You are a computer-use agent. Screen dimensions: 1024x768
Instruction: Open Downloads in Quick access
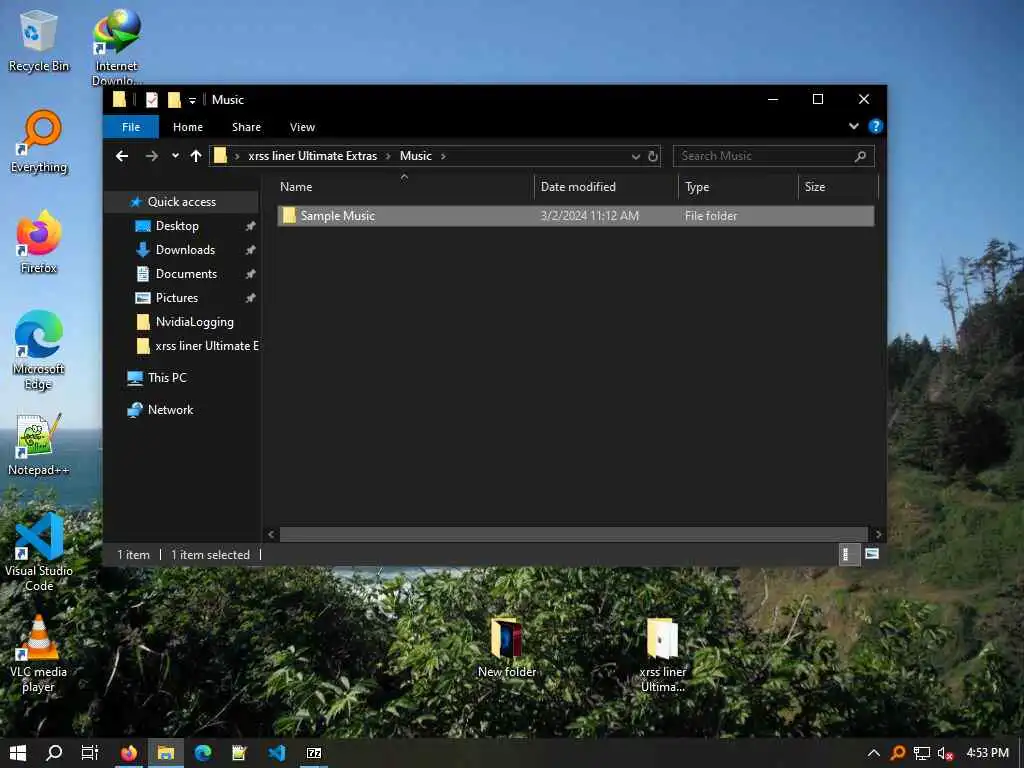pyautogui.click(x=185, y=250)
